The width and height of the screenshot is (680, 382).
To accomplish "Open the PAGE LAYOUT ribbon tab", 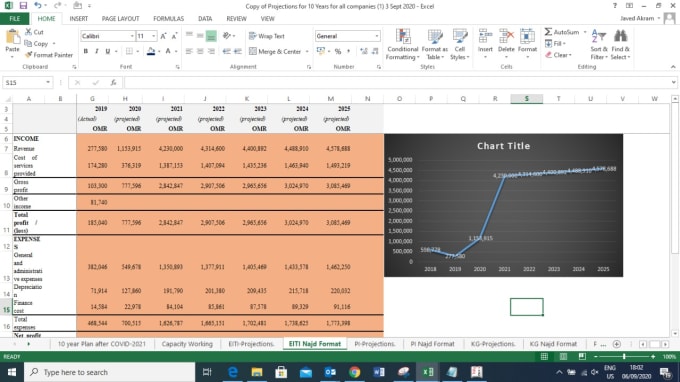I will click(x=121, y=19).
